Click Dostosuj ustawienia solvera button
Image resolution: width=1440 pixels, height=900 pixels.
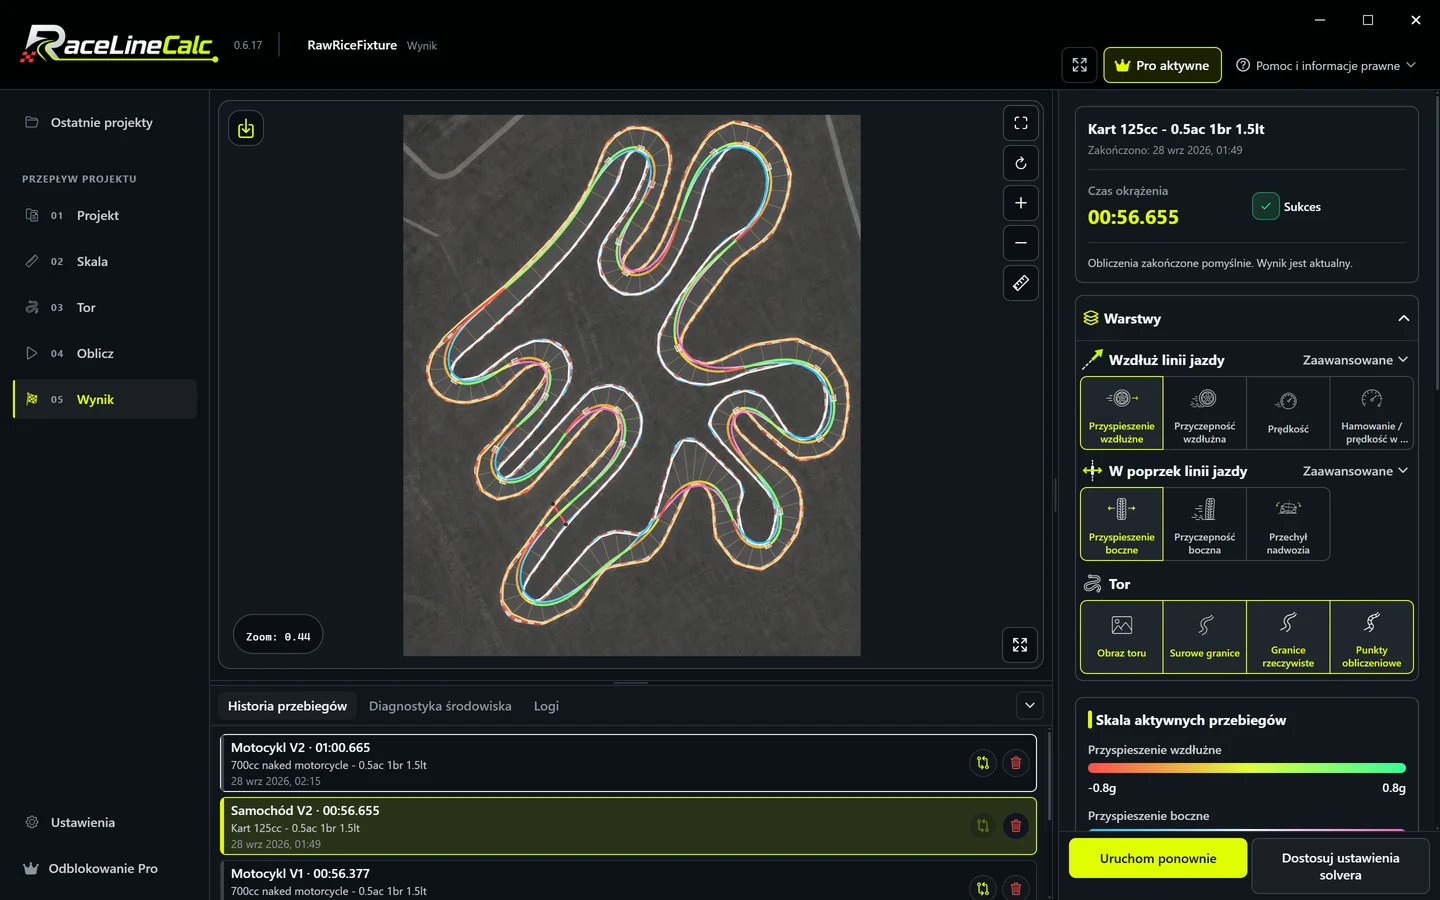[x=1340, y=866]
